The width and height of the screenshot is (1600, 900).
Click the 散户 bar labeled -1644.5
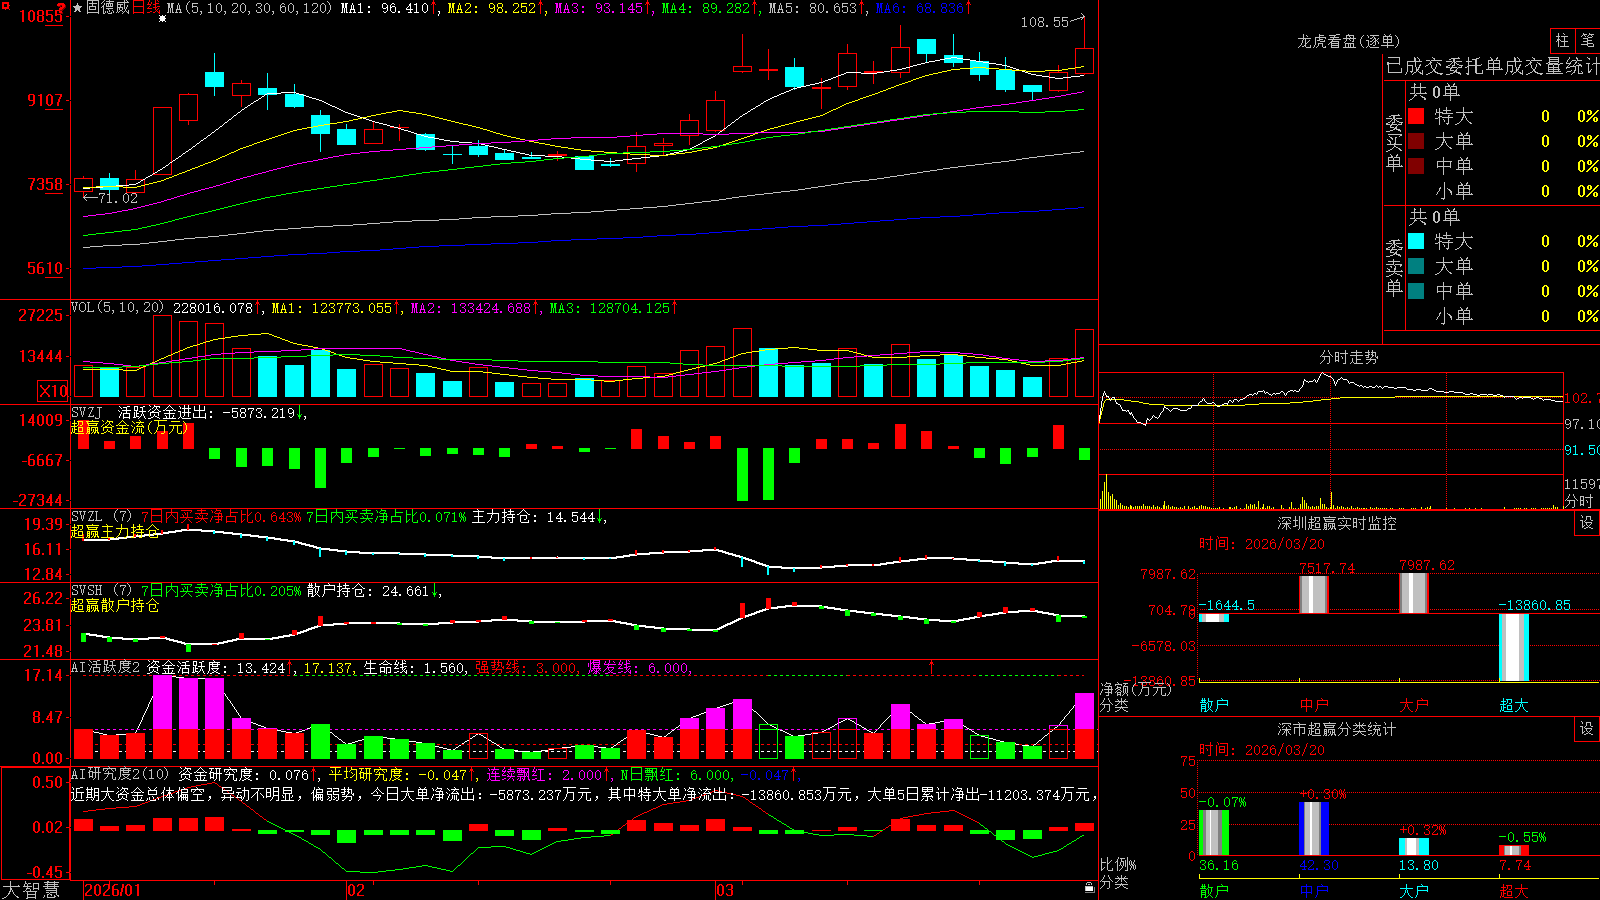point(1214,618)
